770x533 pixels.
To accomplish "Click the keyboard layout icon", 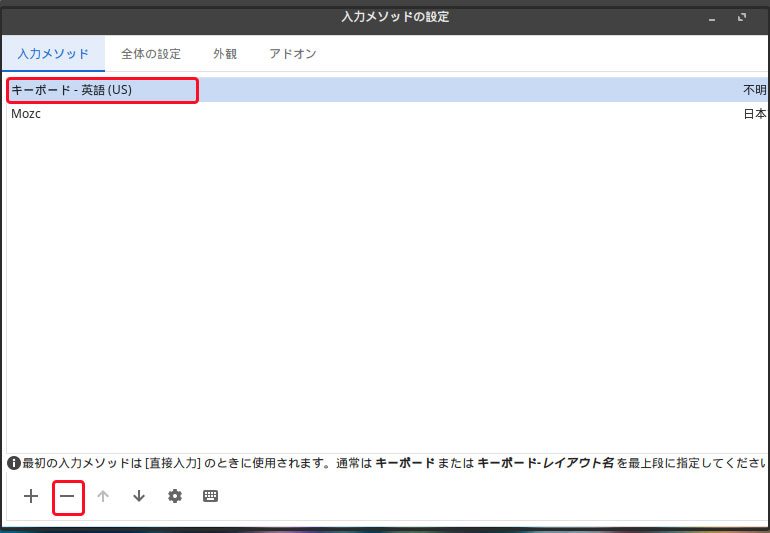I will (210, 496).
